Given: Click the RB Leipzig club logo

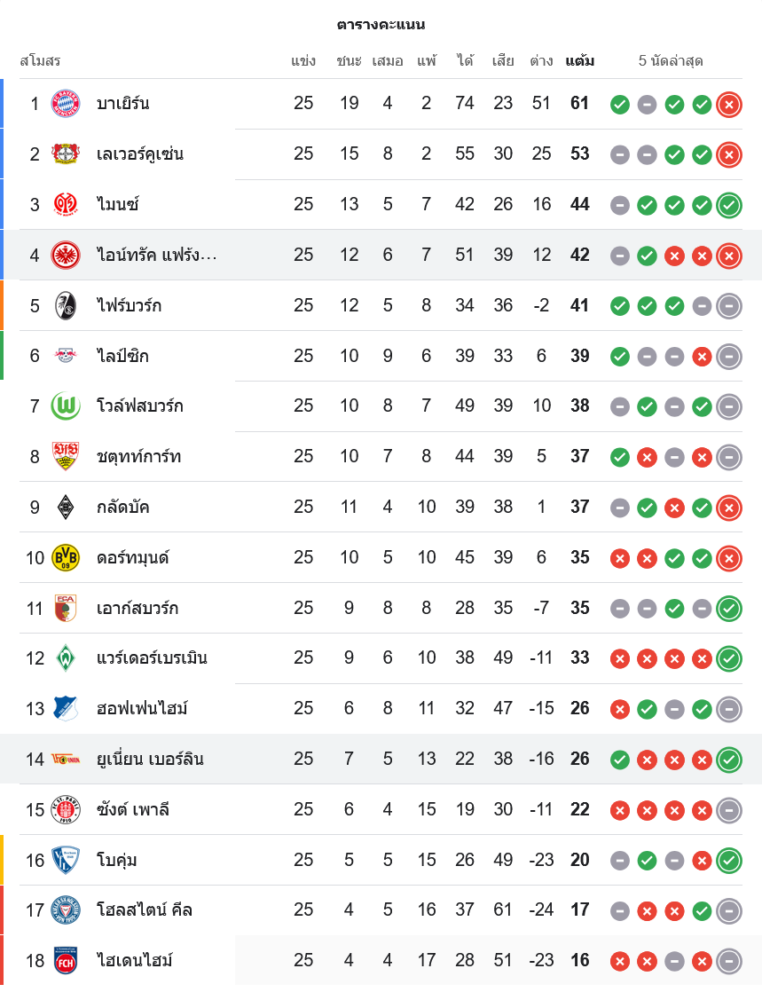Looking at the screenshot, I should 66,356.
